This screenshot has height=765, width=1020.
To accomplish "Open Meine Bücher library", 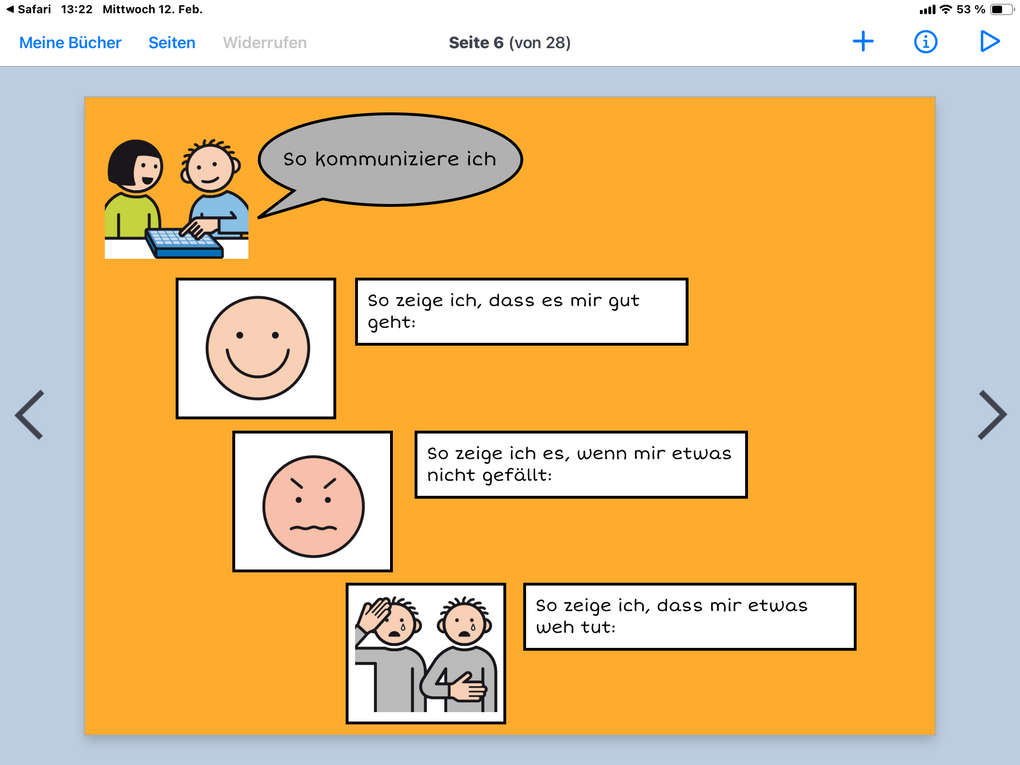I will tap(70, 43).
